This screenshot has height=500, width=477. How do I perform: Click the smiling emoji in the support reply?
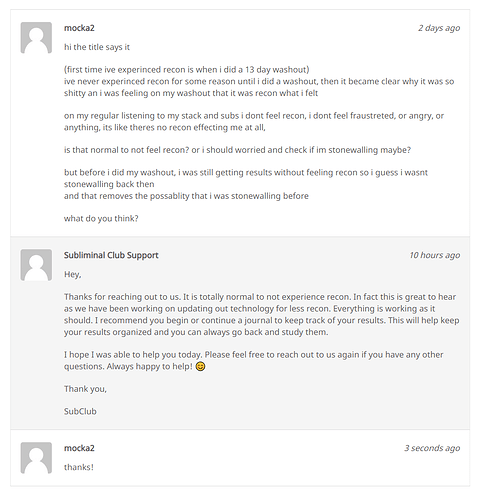[x=200, y=366]
